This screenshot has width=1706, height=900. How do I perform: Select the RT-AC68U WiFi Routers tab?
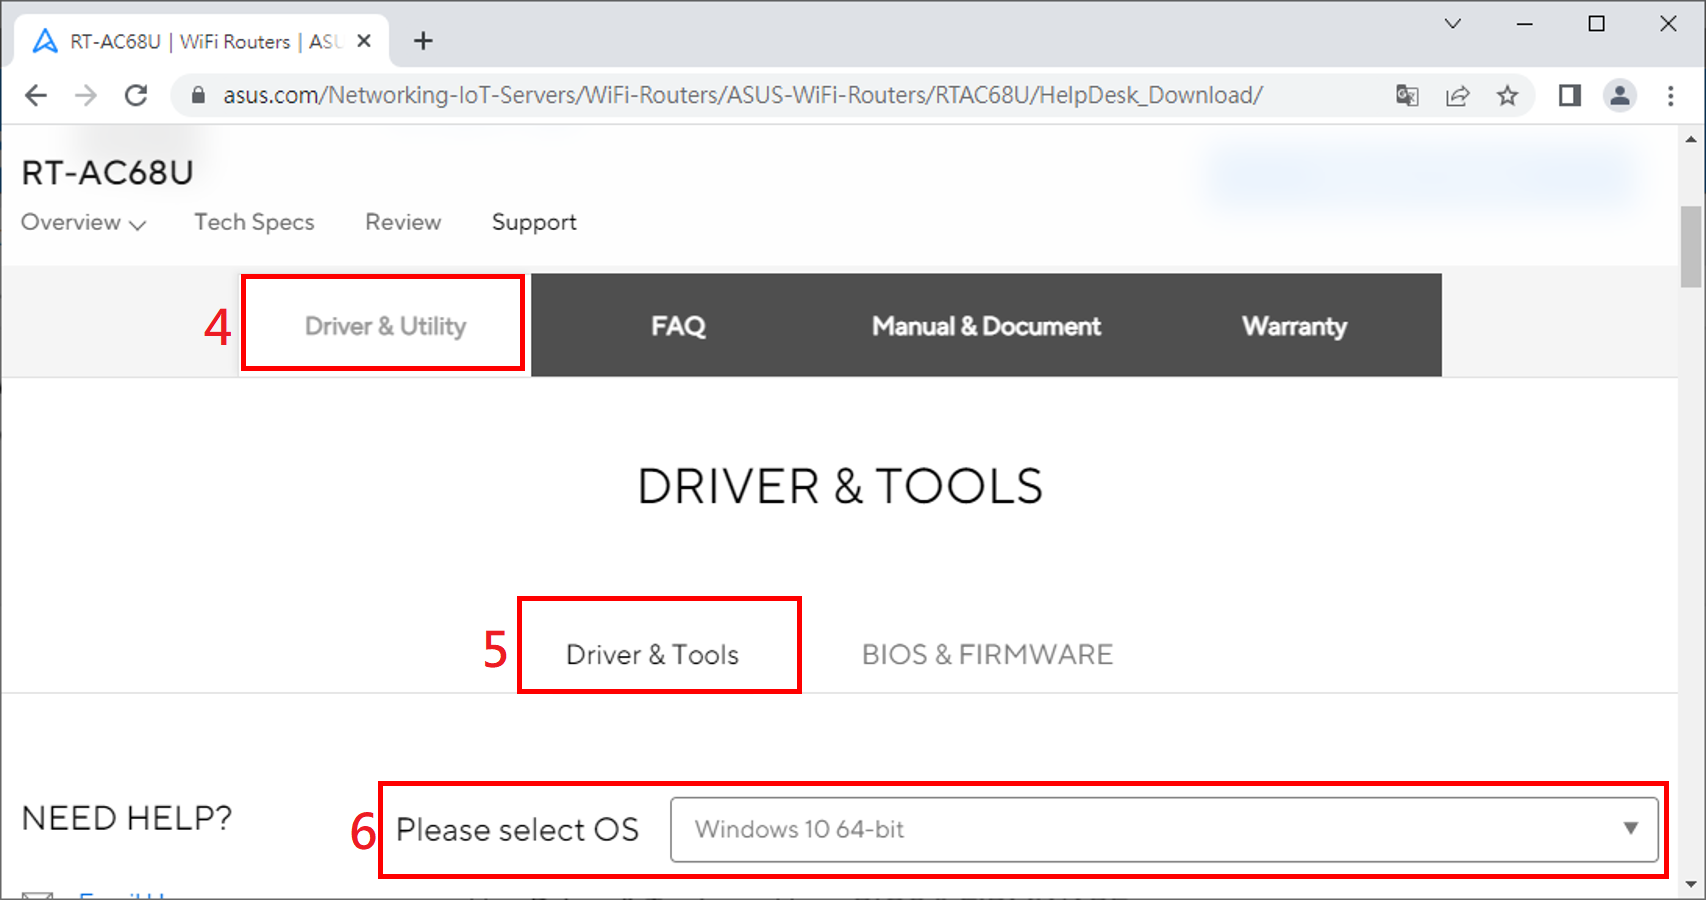point(201,41)
